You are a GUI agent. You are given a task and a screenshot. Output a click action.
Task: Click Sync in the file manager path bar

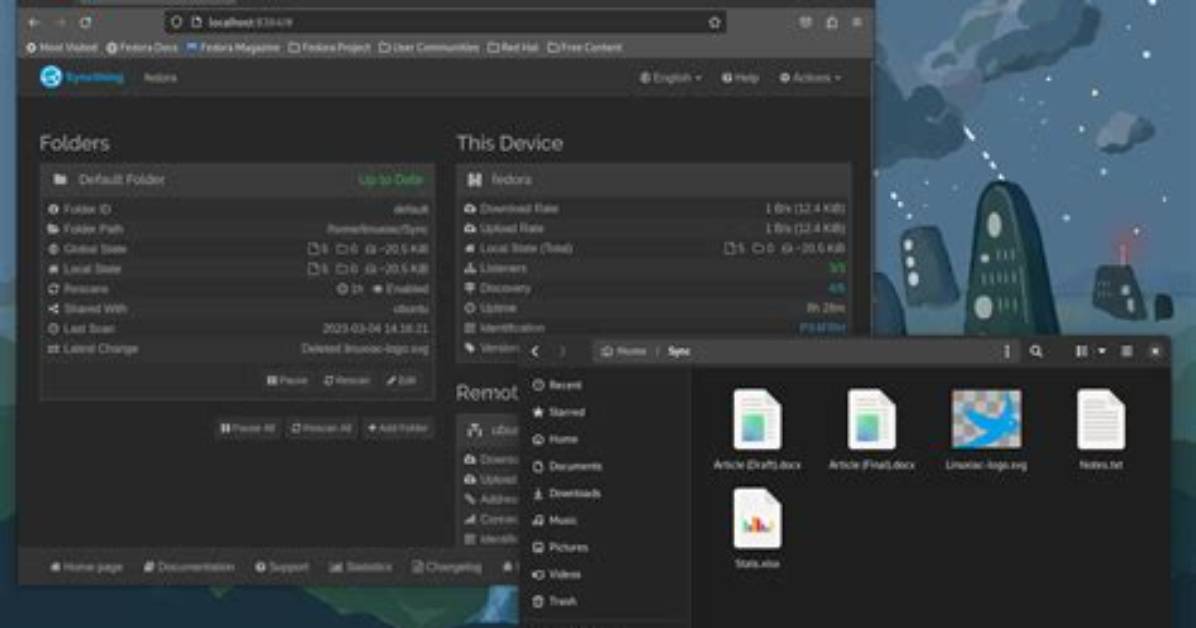[679, 352]
